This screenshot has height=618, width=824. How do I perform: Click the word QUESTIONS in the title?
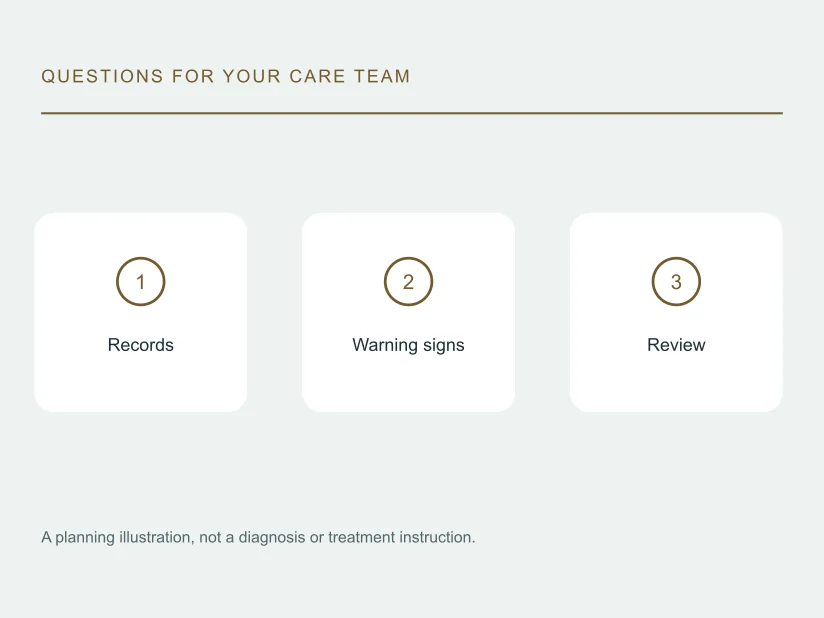point(102,76)
